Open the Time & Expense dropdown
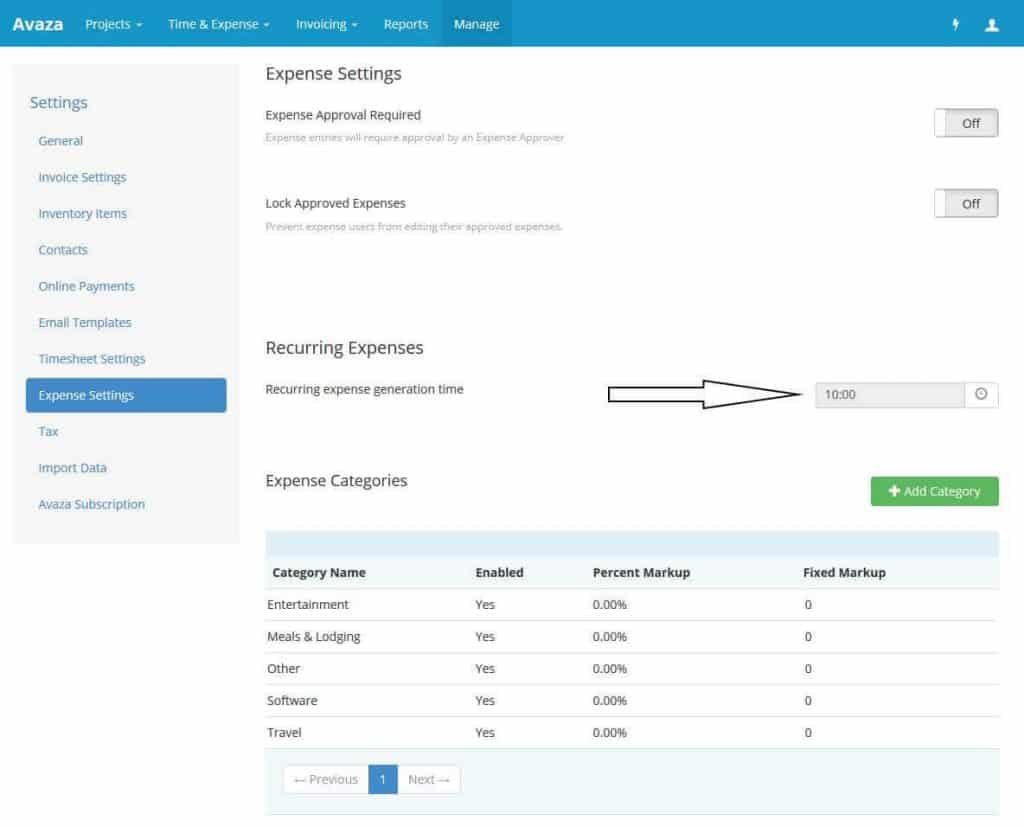The width and height of the screenshot is (1024, 827). pyautogui.click(x=218, y=24)
